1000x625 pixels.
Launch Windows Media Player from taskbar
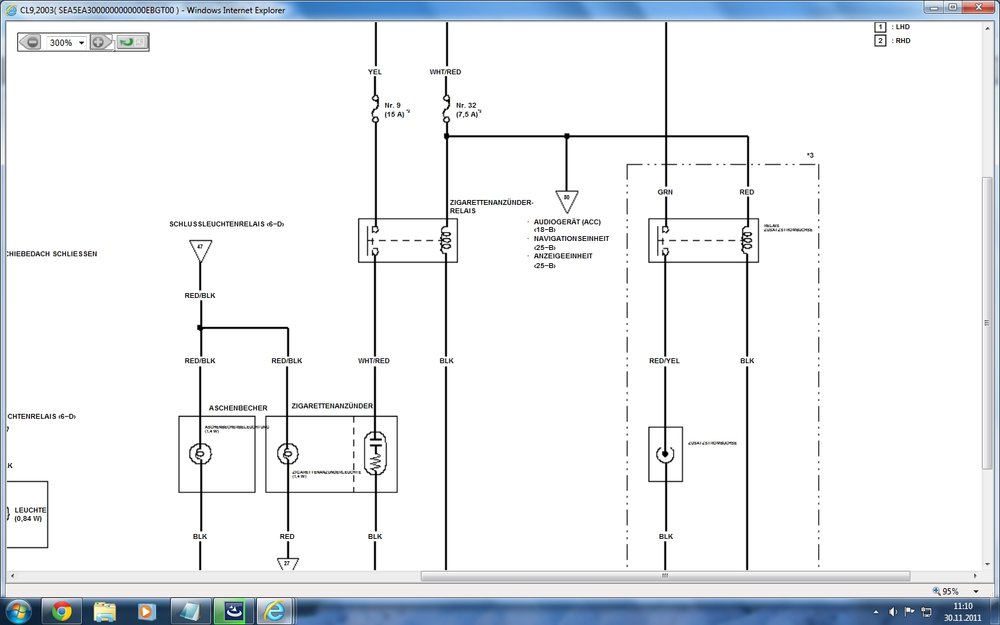(146, 610)
